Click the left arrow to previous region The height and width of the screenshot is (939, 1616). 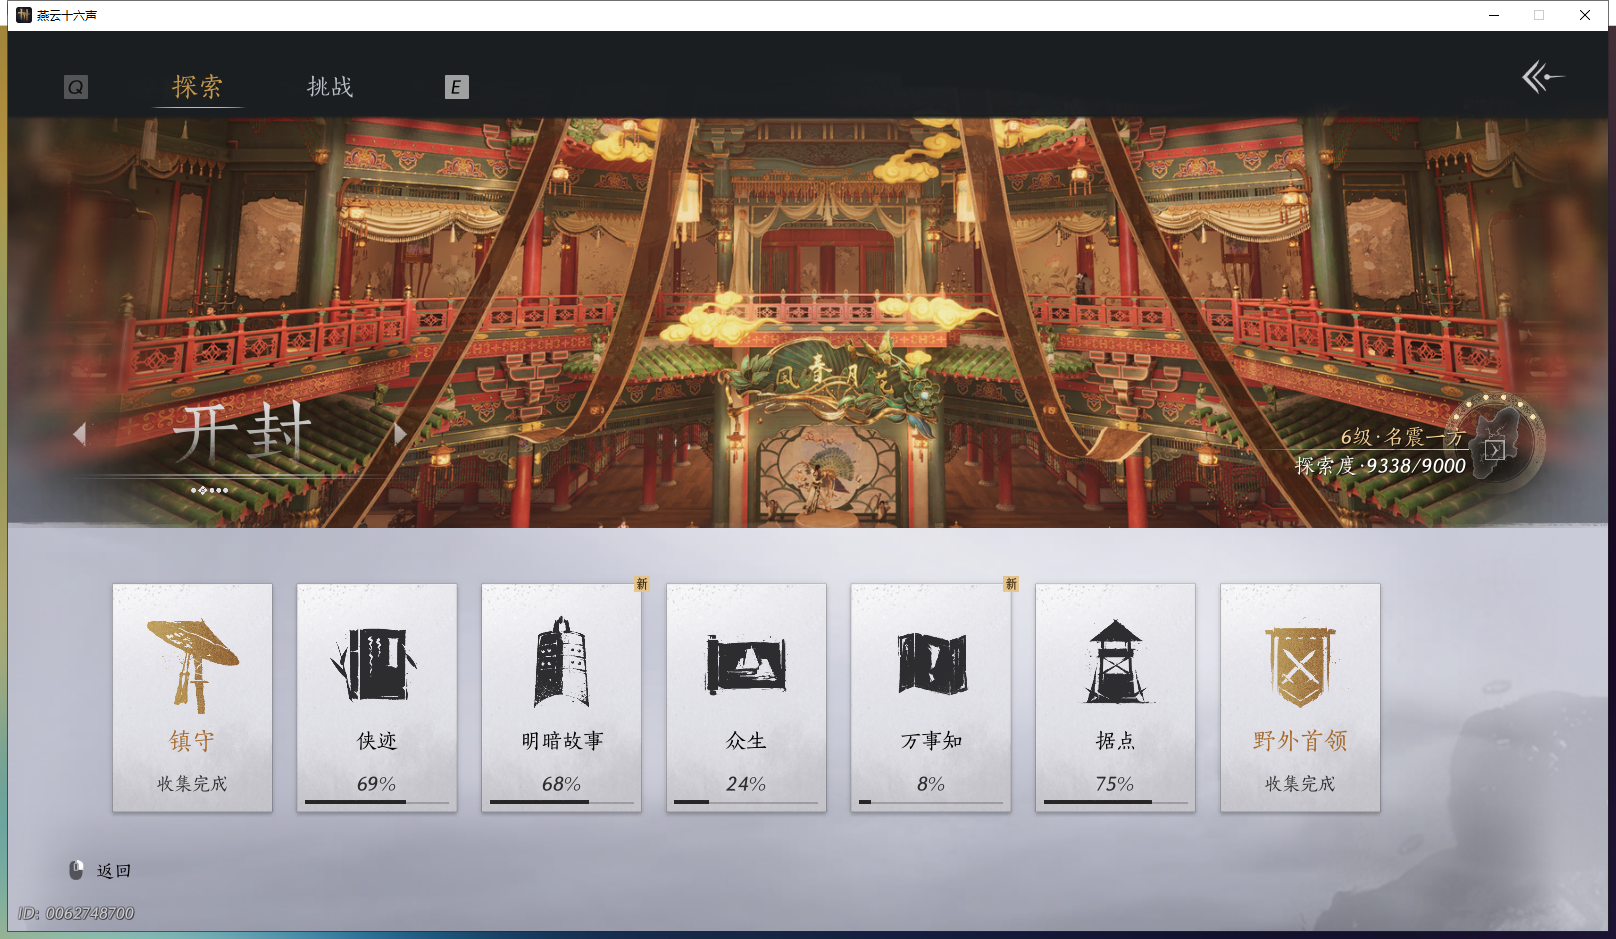(82, 434)
